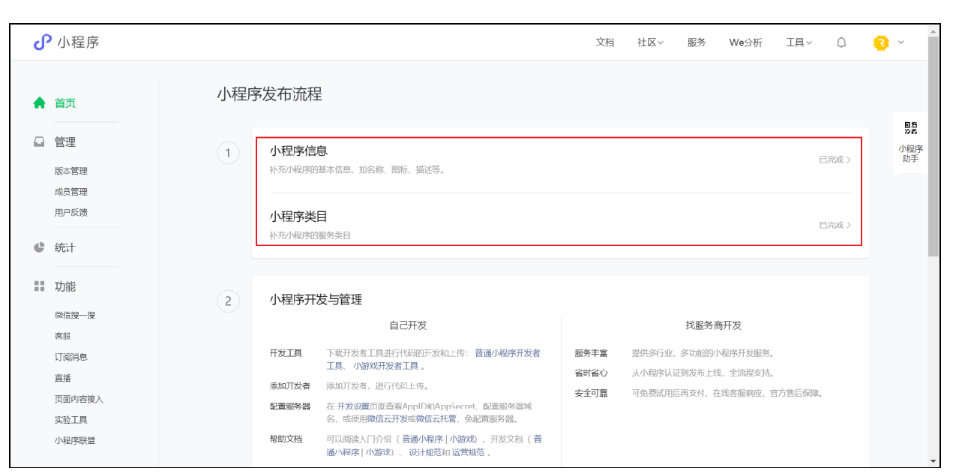Open 小程序联盟 in the sidebar
This screenshot has height=472, width=970.
click(75, 440)
